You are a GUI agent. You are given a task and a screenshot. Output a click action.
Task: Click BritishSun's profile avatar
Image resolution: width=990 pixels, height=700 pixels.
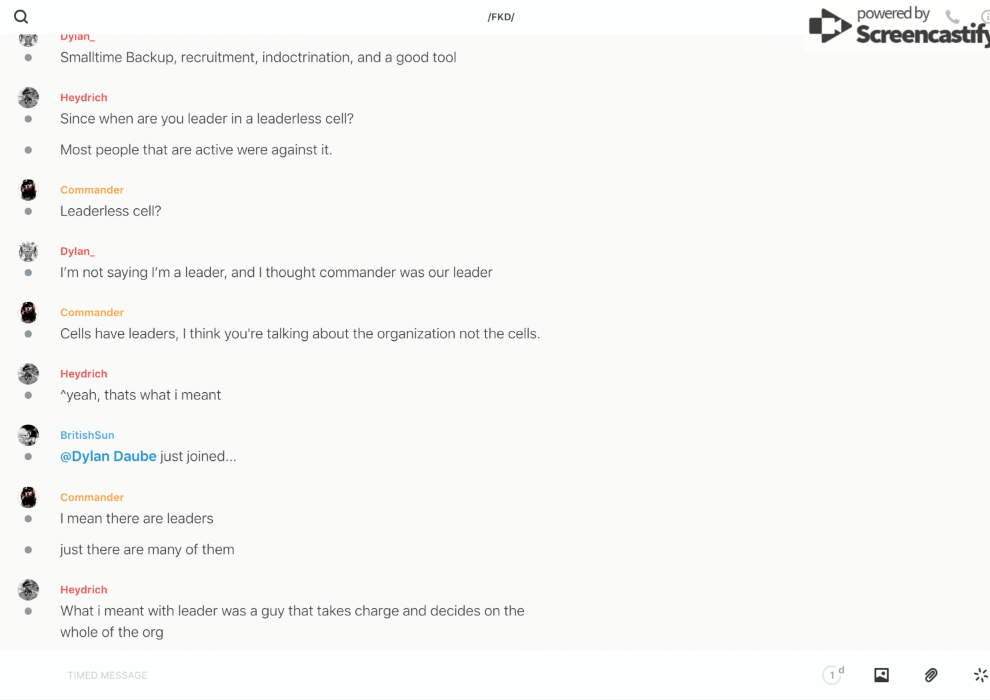coord(28,435)
